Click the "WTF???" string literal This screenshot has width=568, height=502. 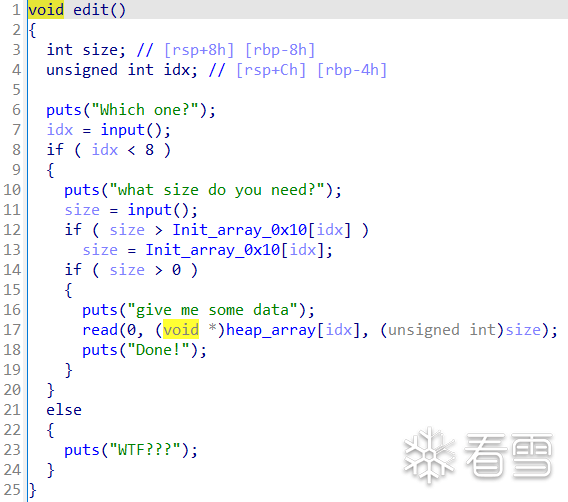click(145, 450)
